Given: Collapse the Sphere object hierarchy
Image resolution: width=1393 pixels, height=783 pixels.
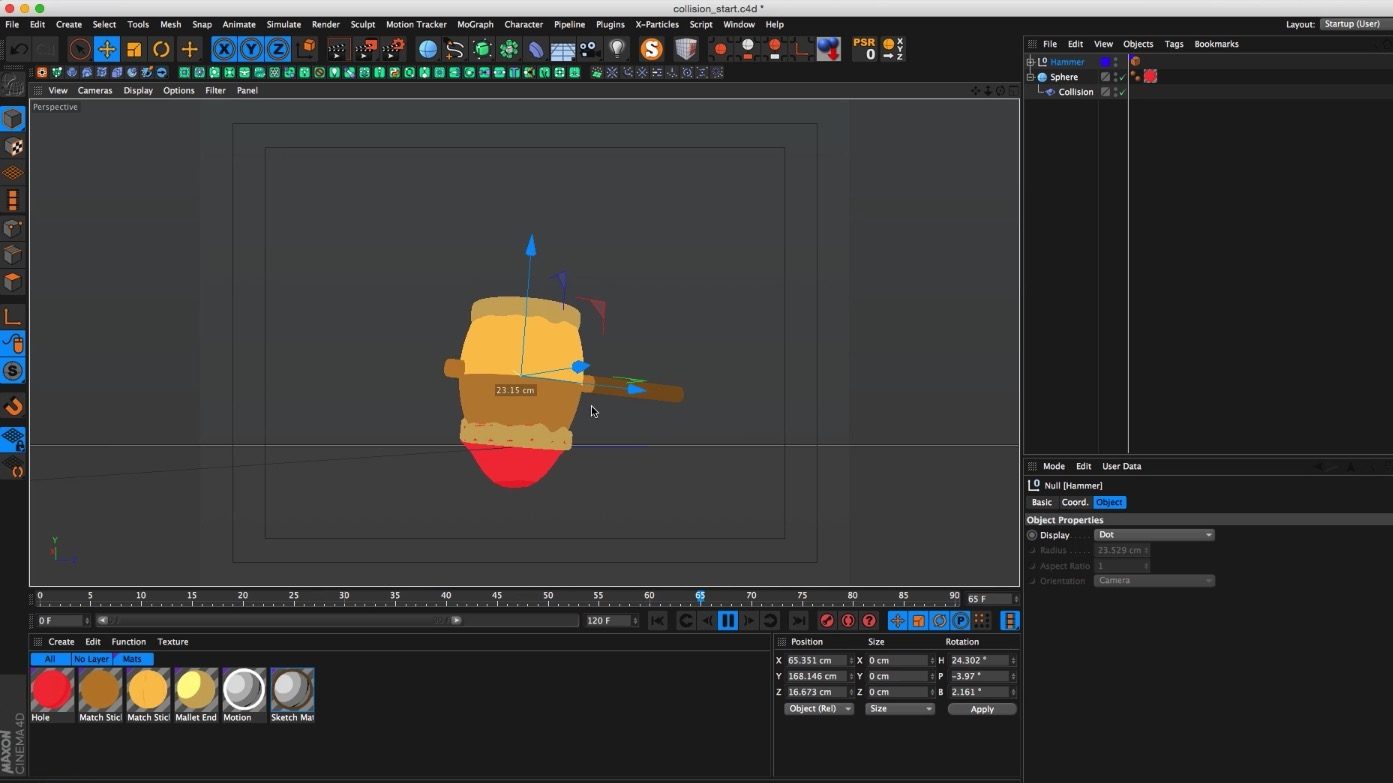Looking at the screenshot, I should [x=1031, y=77].
